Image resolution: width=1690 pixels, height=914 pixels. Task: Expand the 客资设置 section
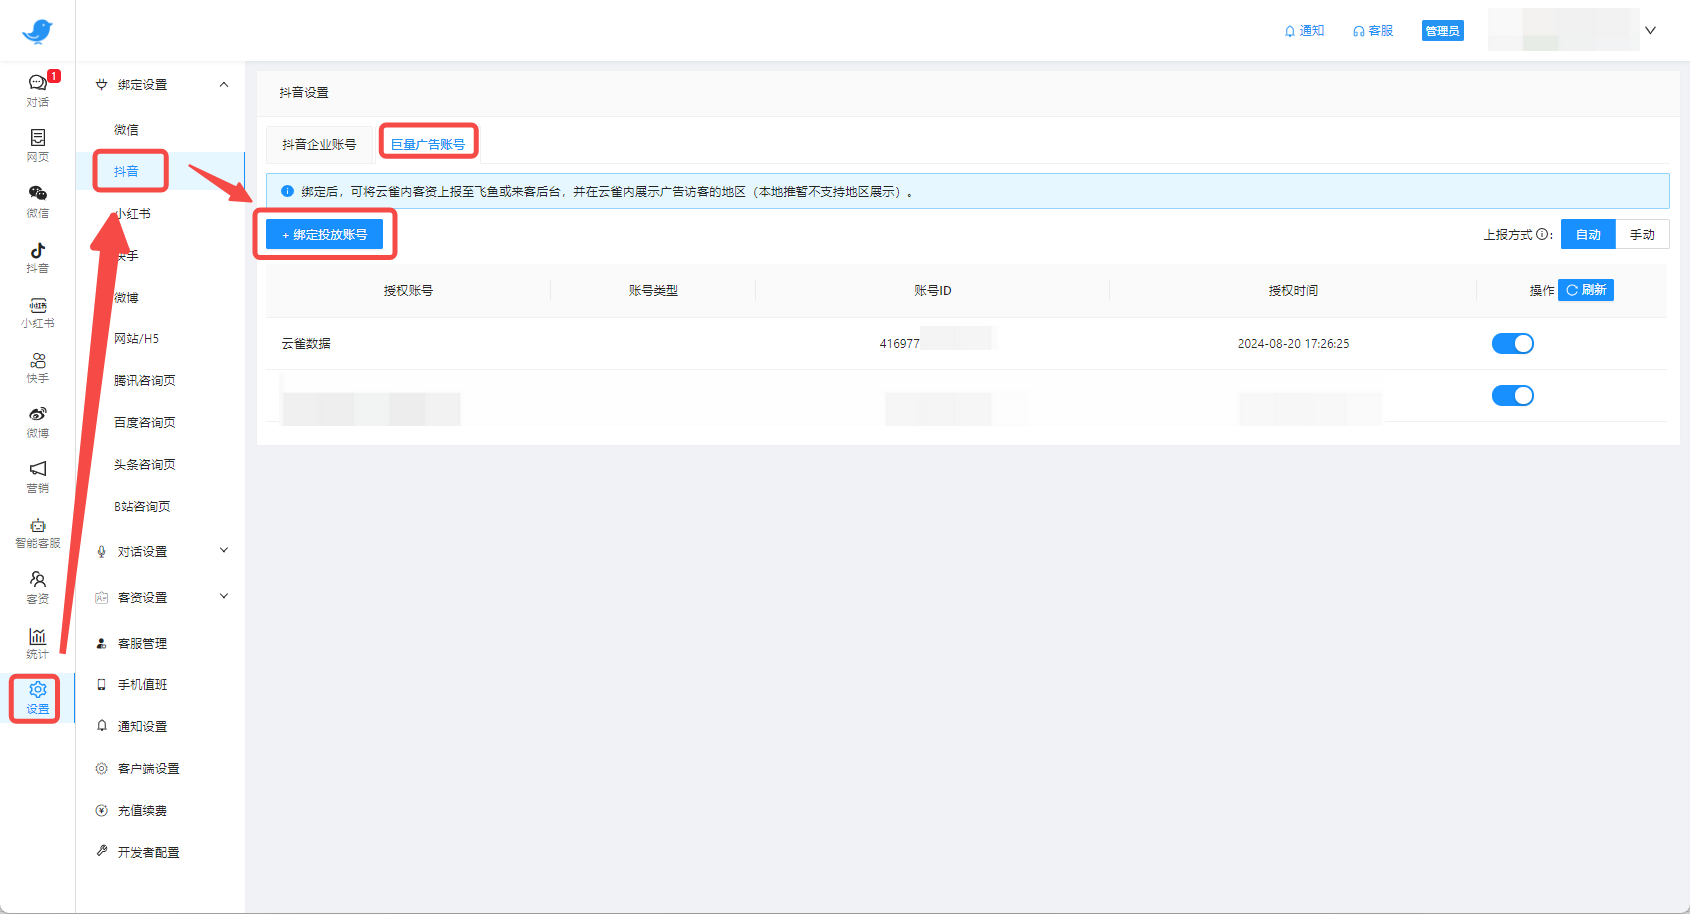tap(224, 597)
